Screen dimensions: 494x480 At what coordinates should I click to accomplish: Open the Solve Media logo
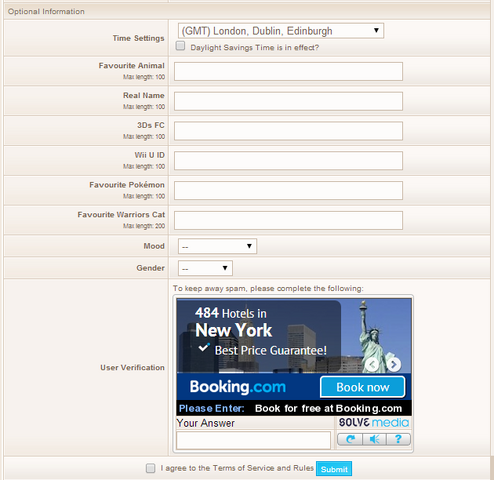pos(374,423)
